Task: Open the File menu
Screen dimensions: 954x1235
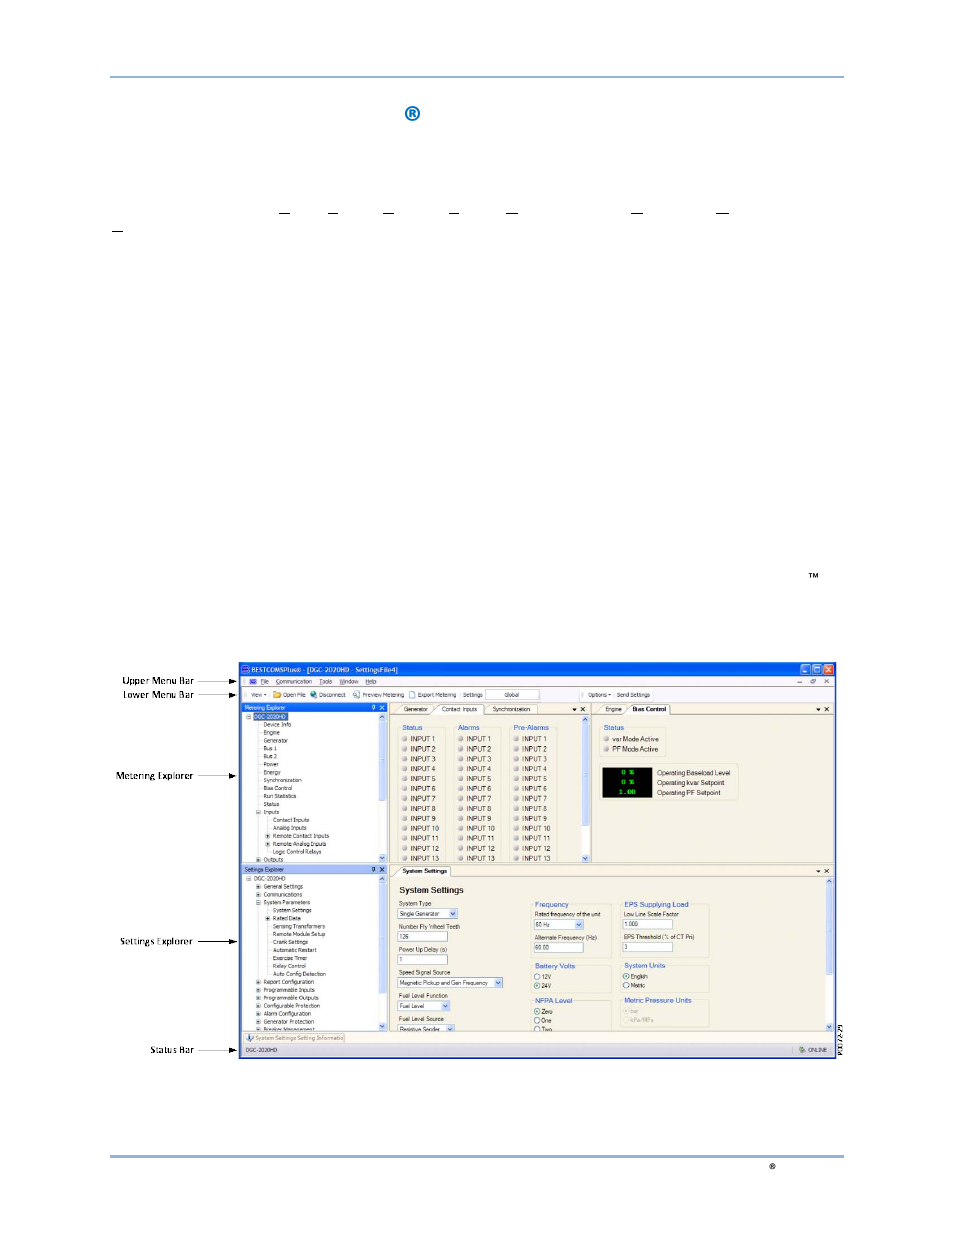Action: [x=265, y=681]
